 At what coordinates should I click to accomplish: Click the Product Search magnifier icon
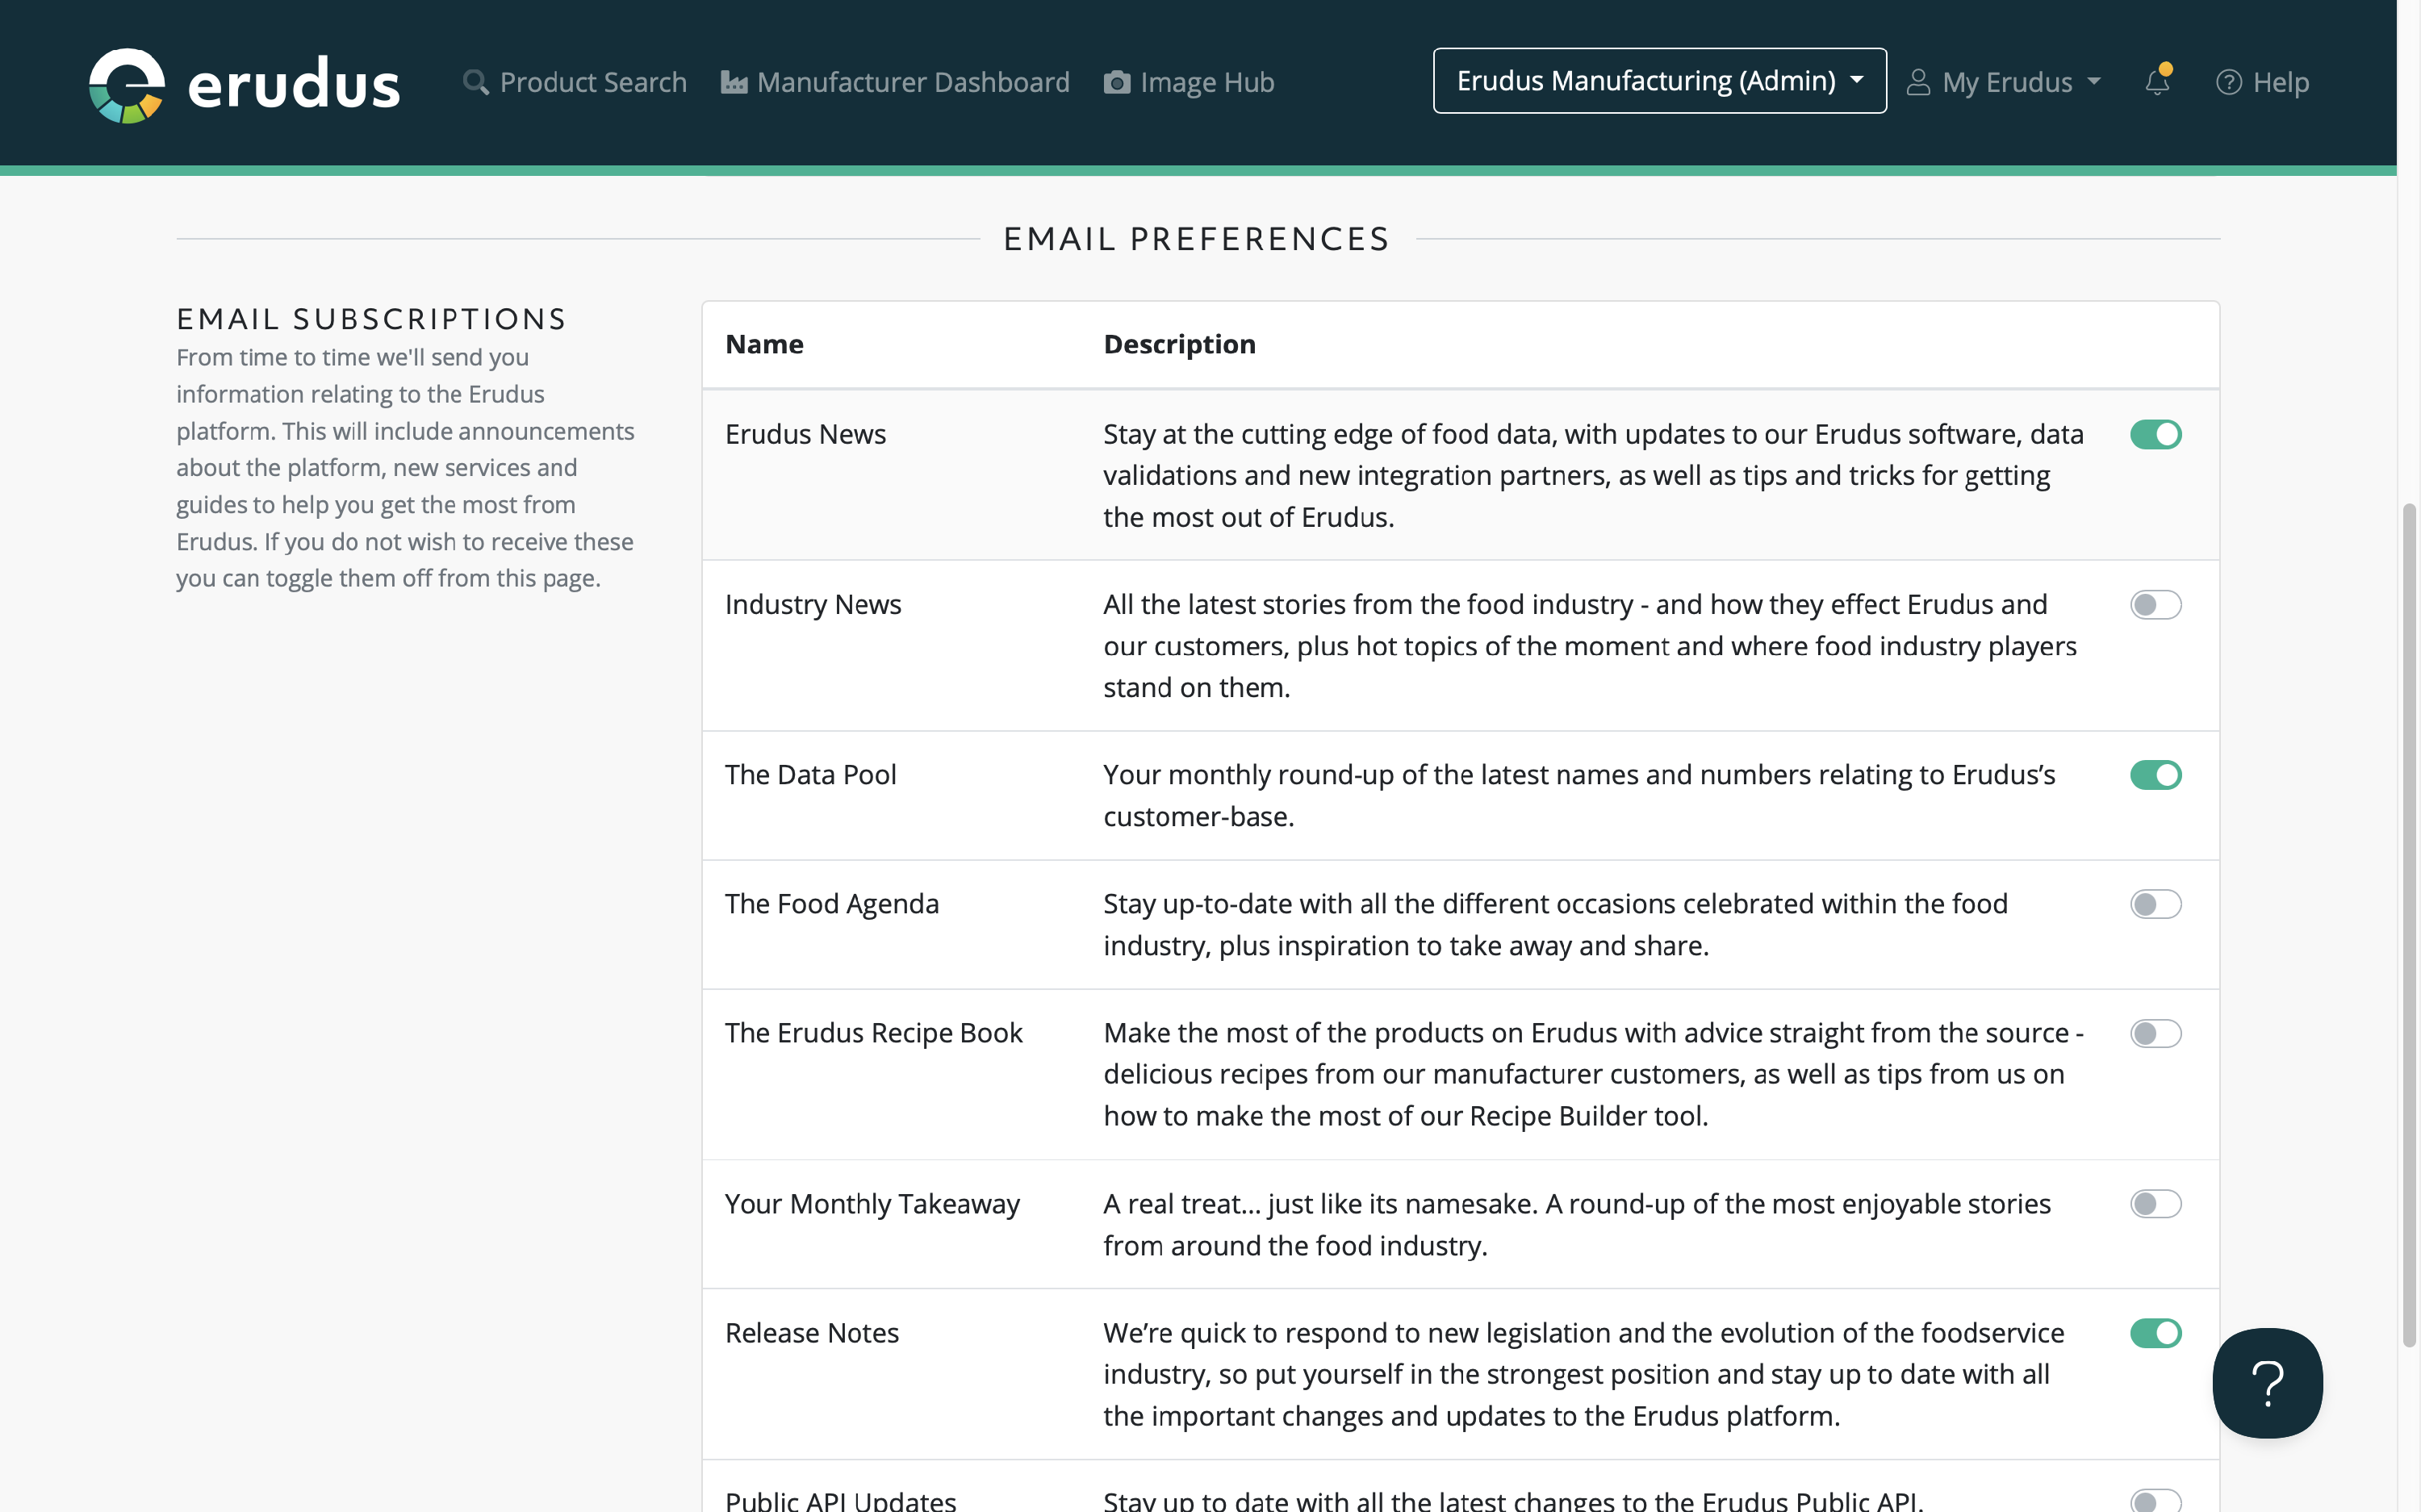pos(476,82)
